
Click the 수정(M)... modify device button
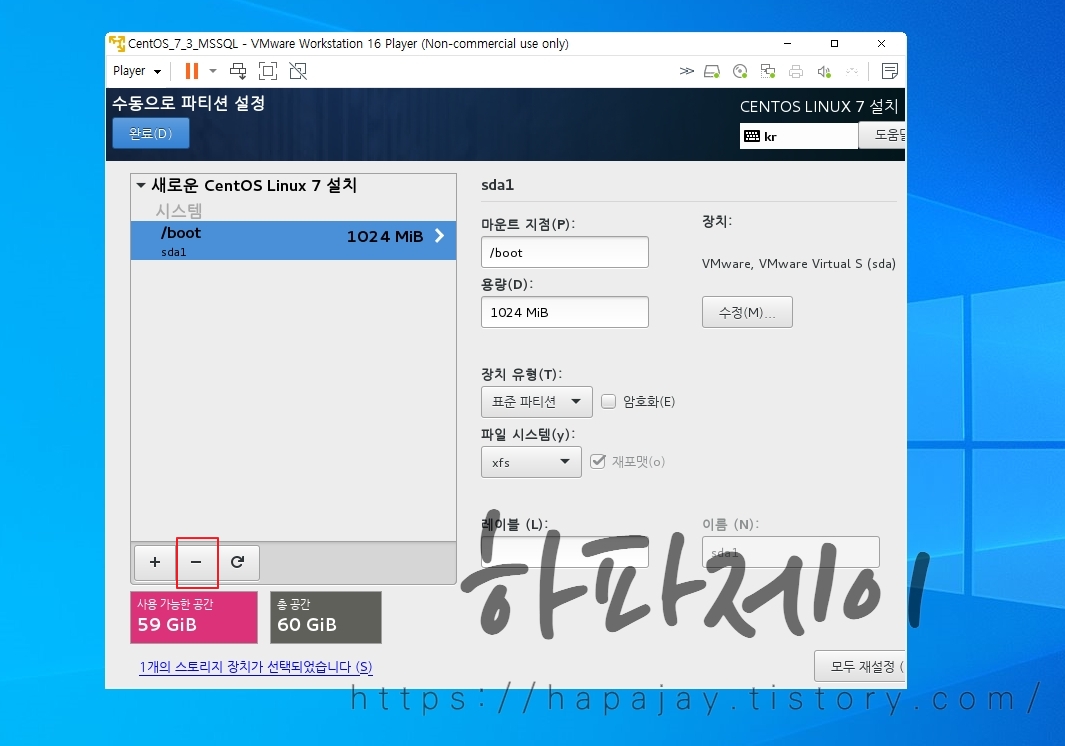pyautogui.click(x=747, y=312)
